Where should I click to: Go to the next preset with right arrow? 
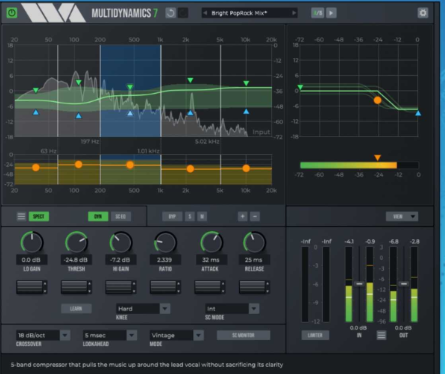294,13
